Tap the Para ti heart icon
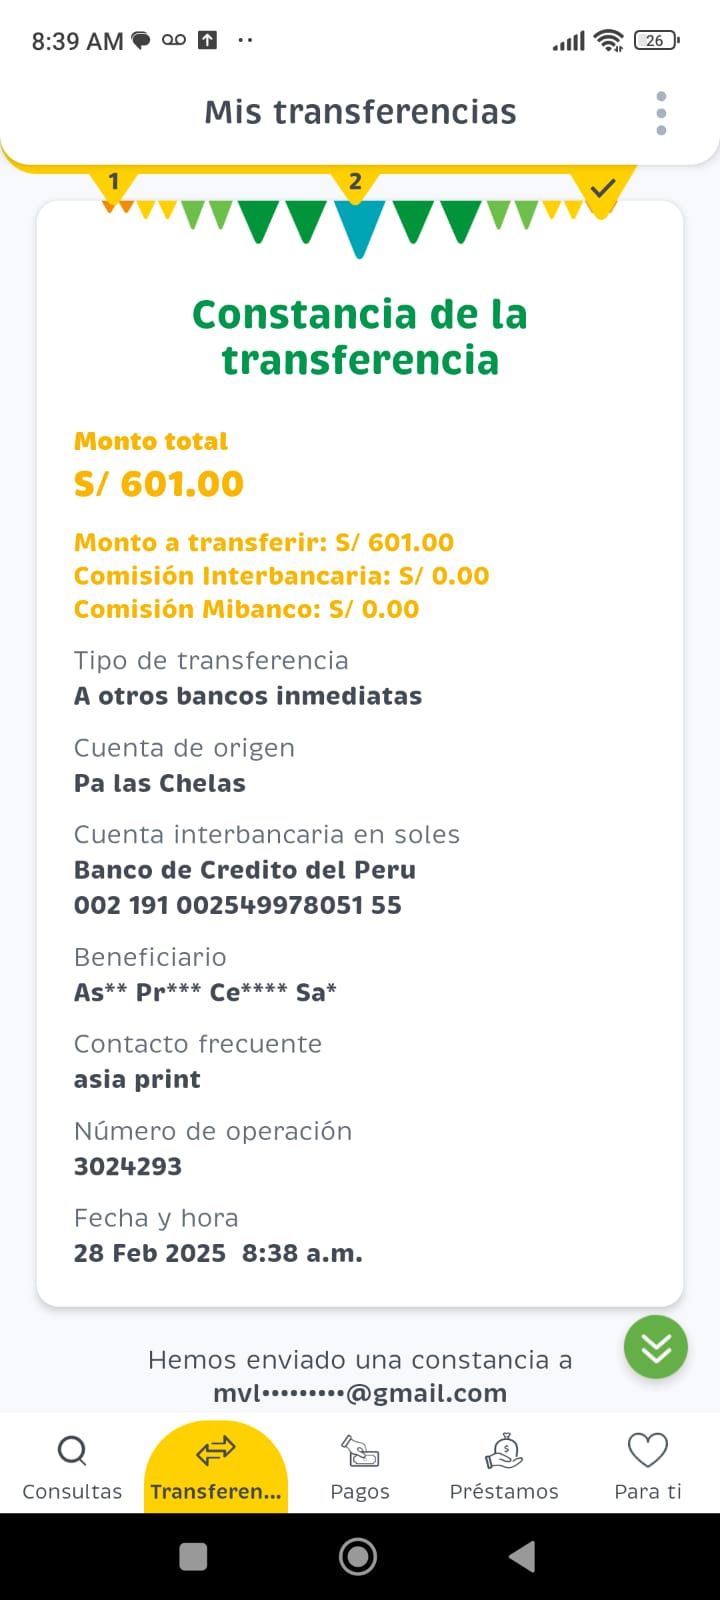Screen dimensions: 720x1600 [647, 1450]
